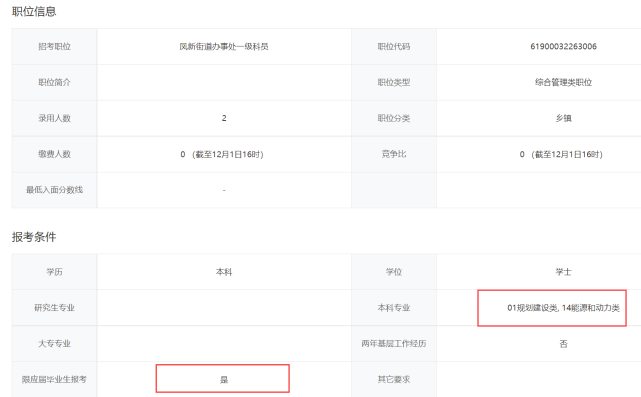Click the 报考条件 section heading
Image resolution: width=641 pixels, height=397 pixels.
(34, 237)
